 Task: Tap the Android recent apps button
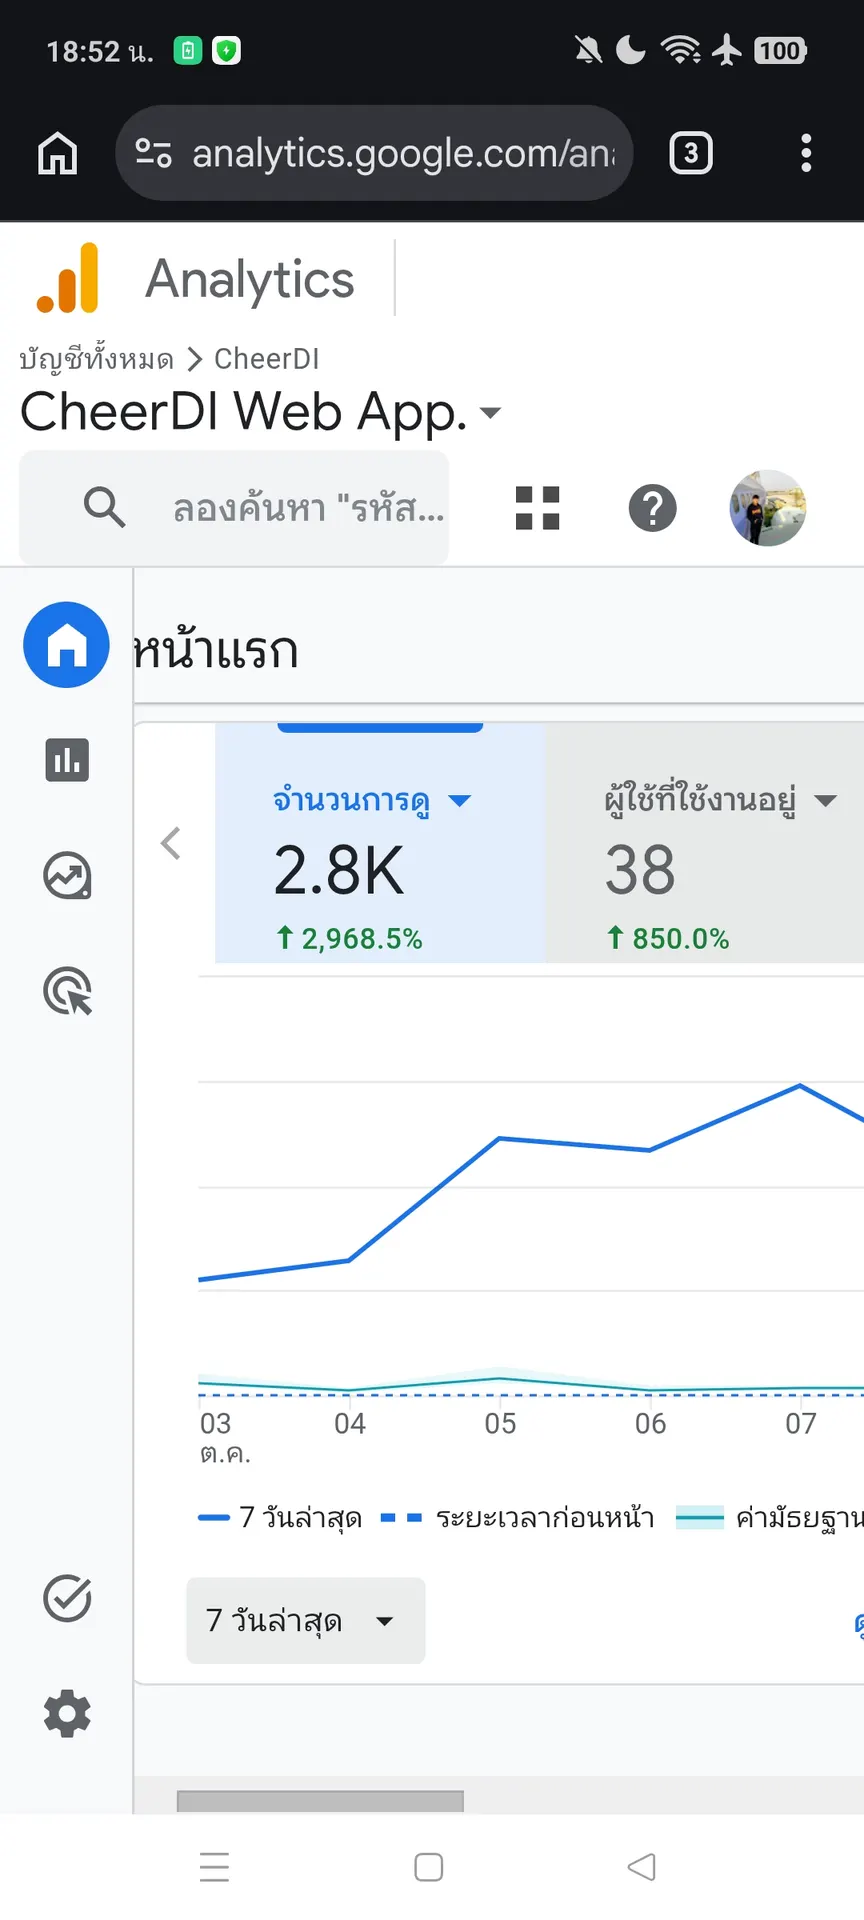[214, 1867]
